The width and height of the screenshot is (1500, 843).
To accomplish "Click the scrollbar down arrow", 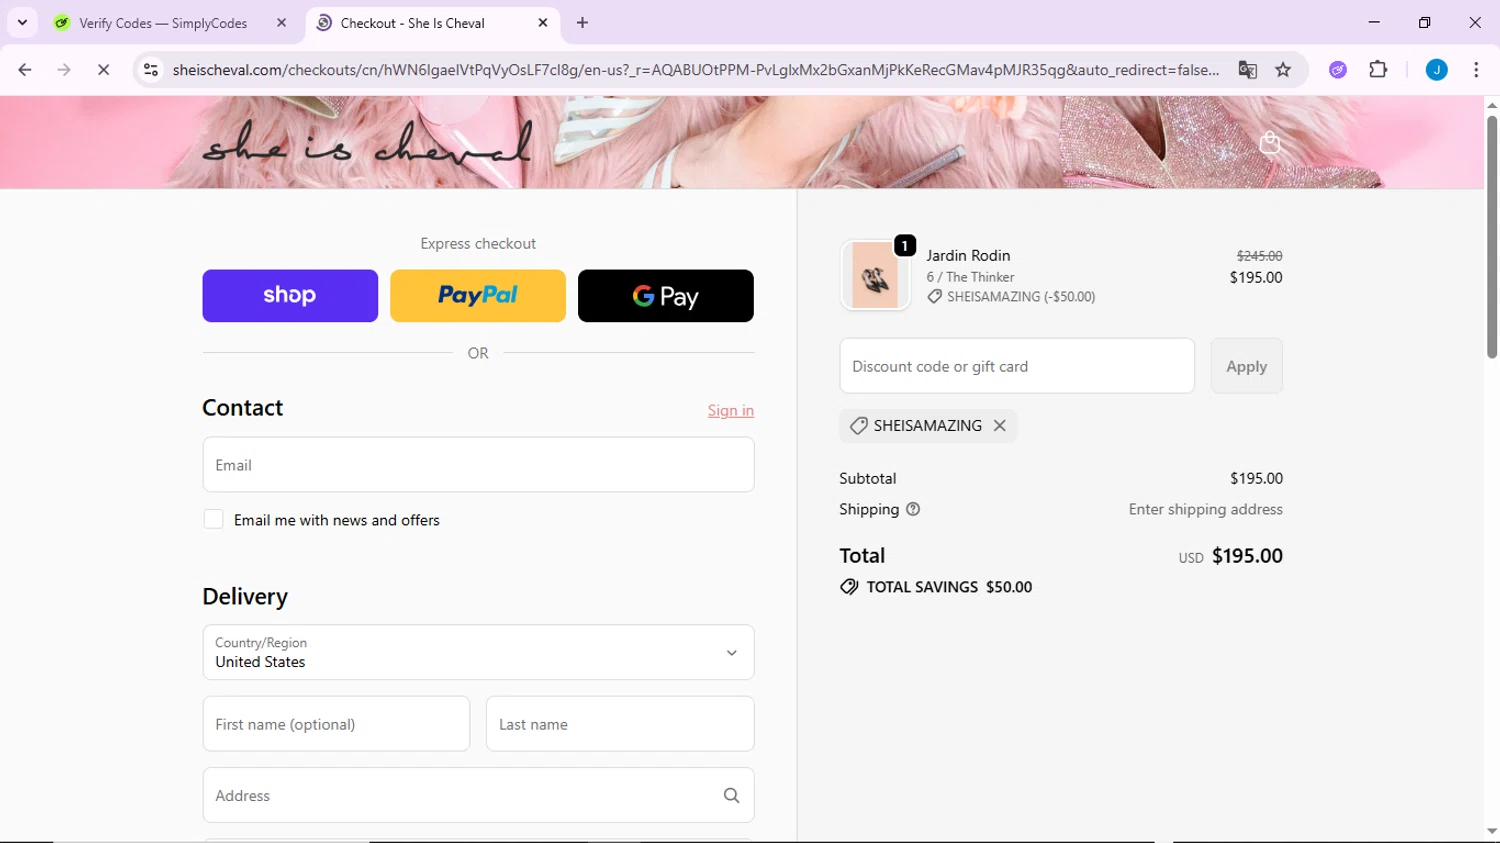I will click(x=1492, y=832).
